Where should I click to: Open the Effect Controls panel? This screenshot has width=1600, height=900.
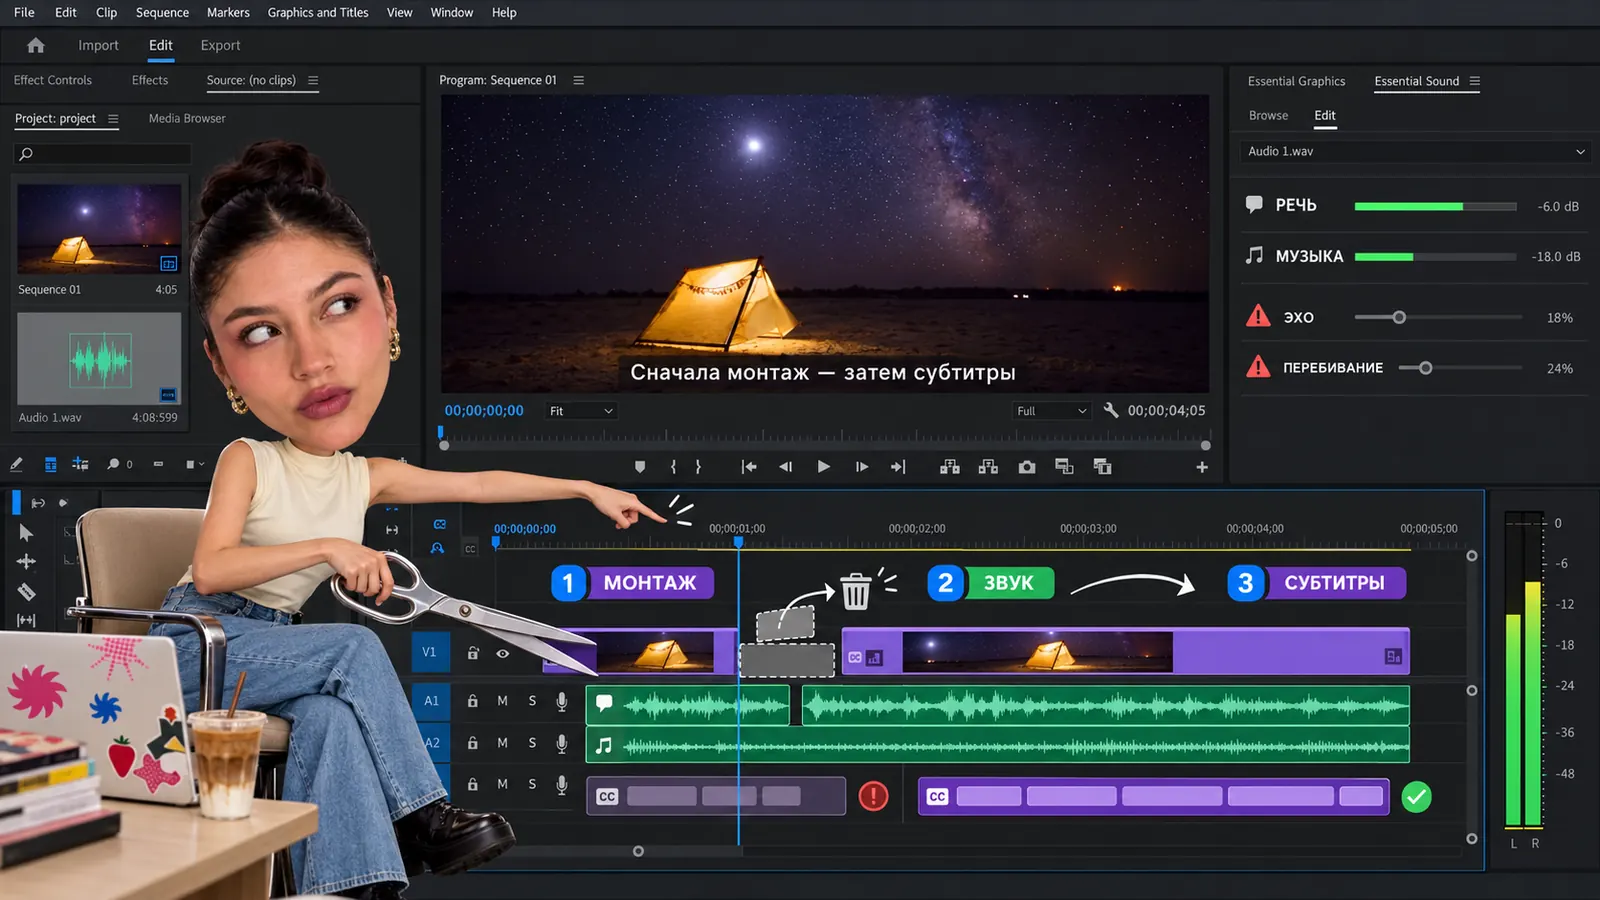coord(52,80)
